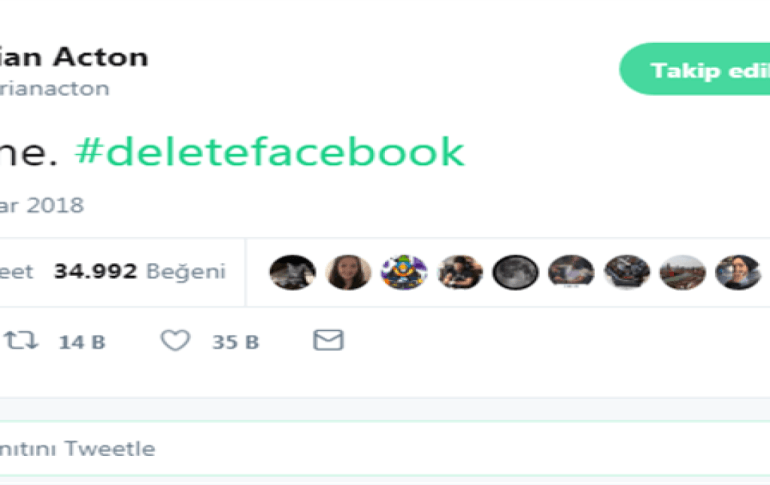Open the gray moon avatar profile

click(x=515, y=272)
